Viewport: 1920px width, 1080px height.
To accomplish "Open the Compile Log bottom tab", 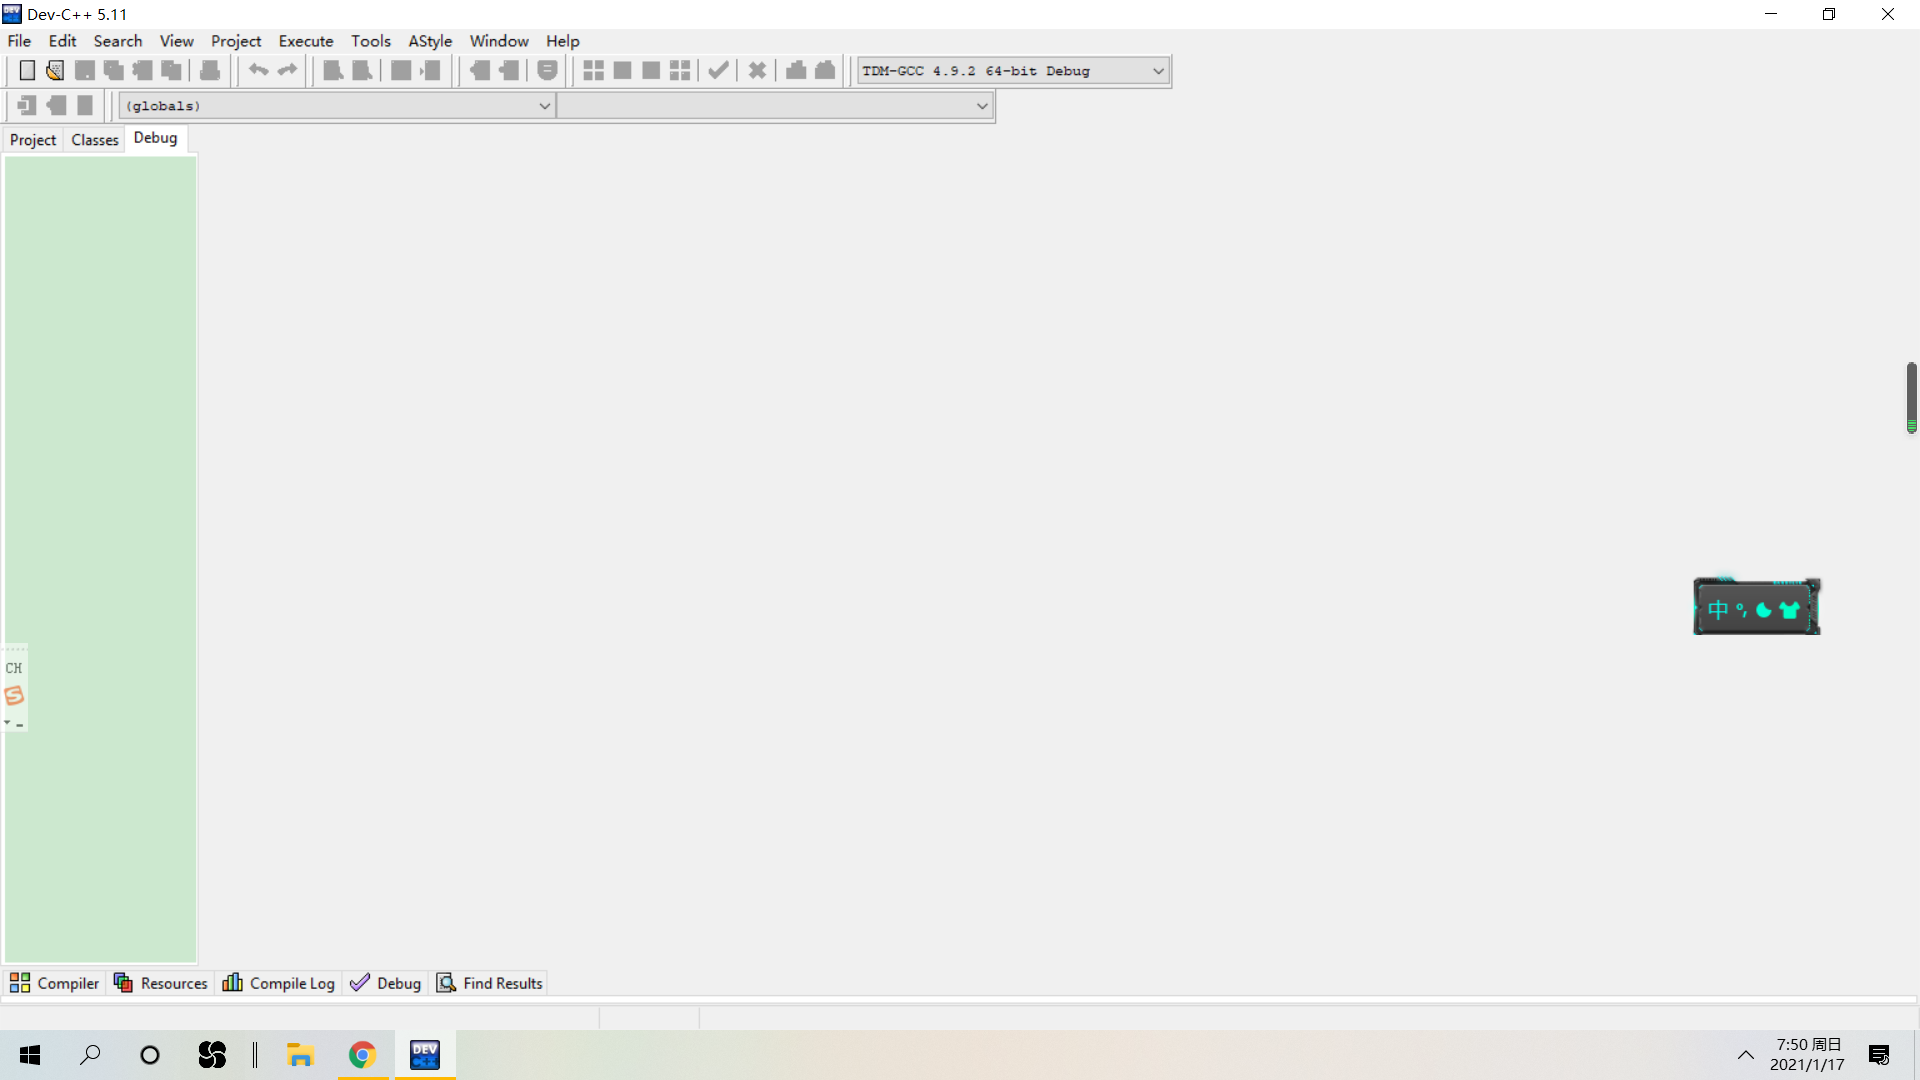I will click(x=279, y=983).
